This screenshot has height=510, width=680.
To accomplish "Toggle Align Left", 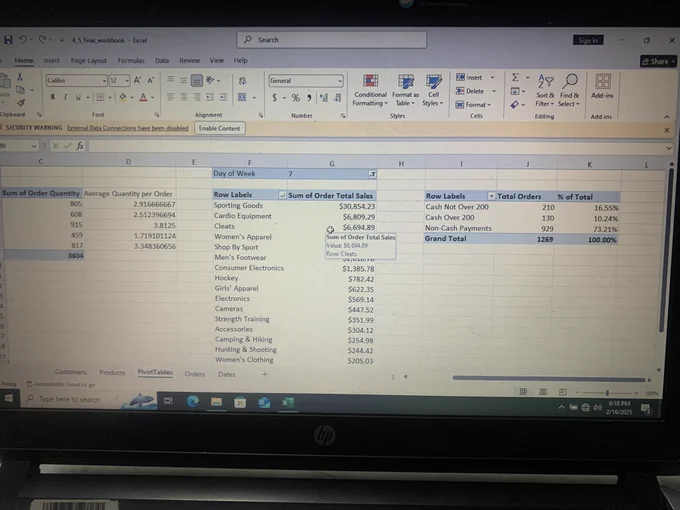I will coord(170,97).
